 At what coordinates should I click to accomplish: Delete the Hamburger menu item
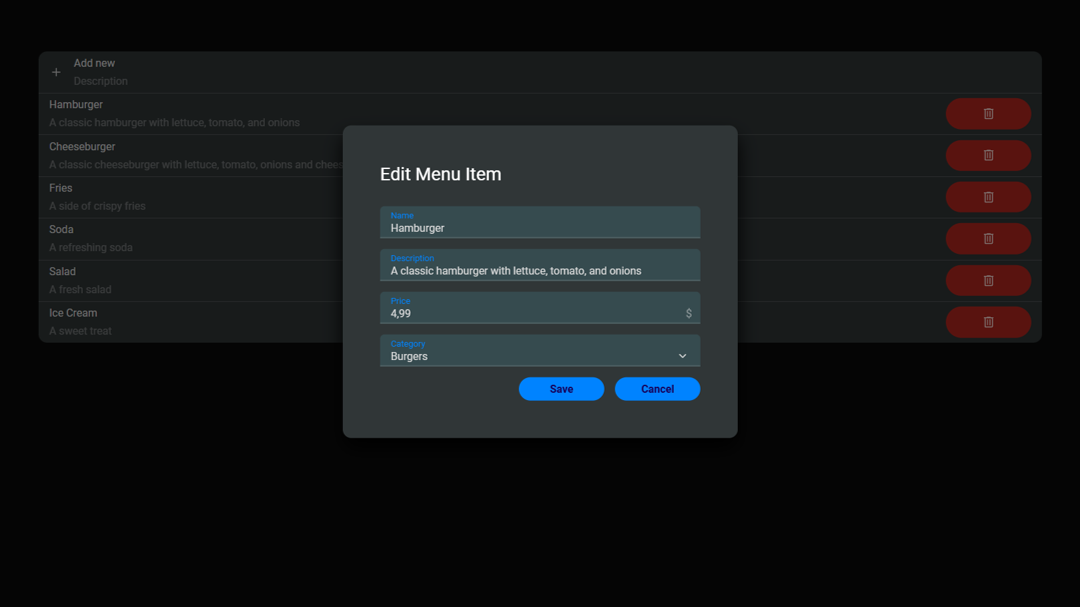click(x=987, y=114)
